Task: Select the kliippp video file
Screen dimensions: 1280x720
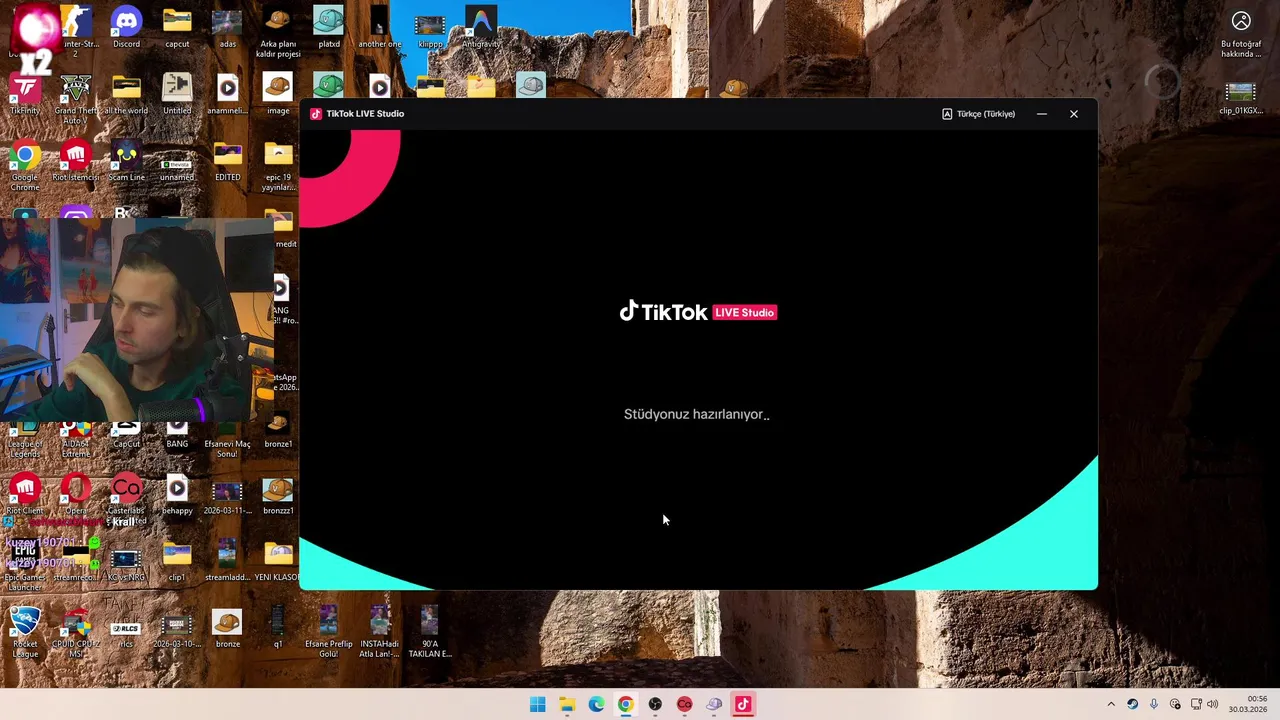Action: [x=430, y=28]
